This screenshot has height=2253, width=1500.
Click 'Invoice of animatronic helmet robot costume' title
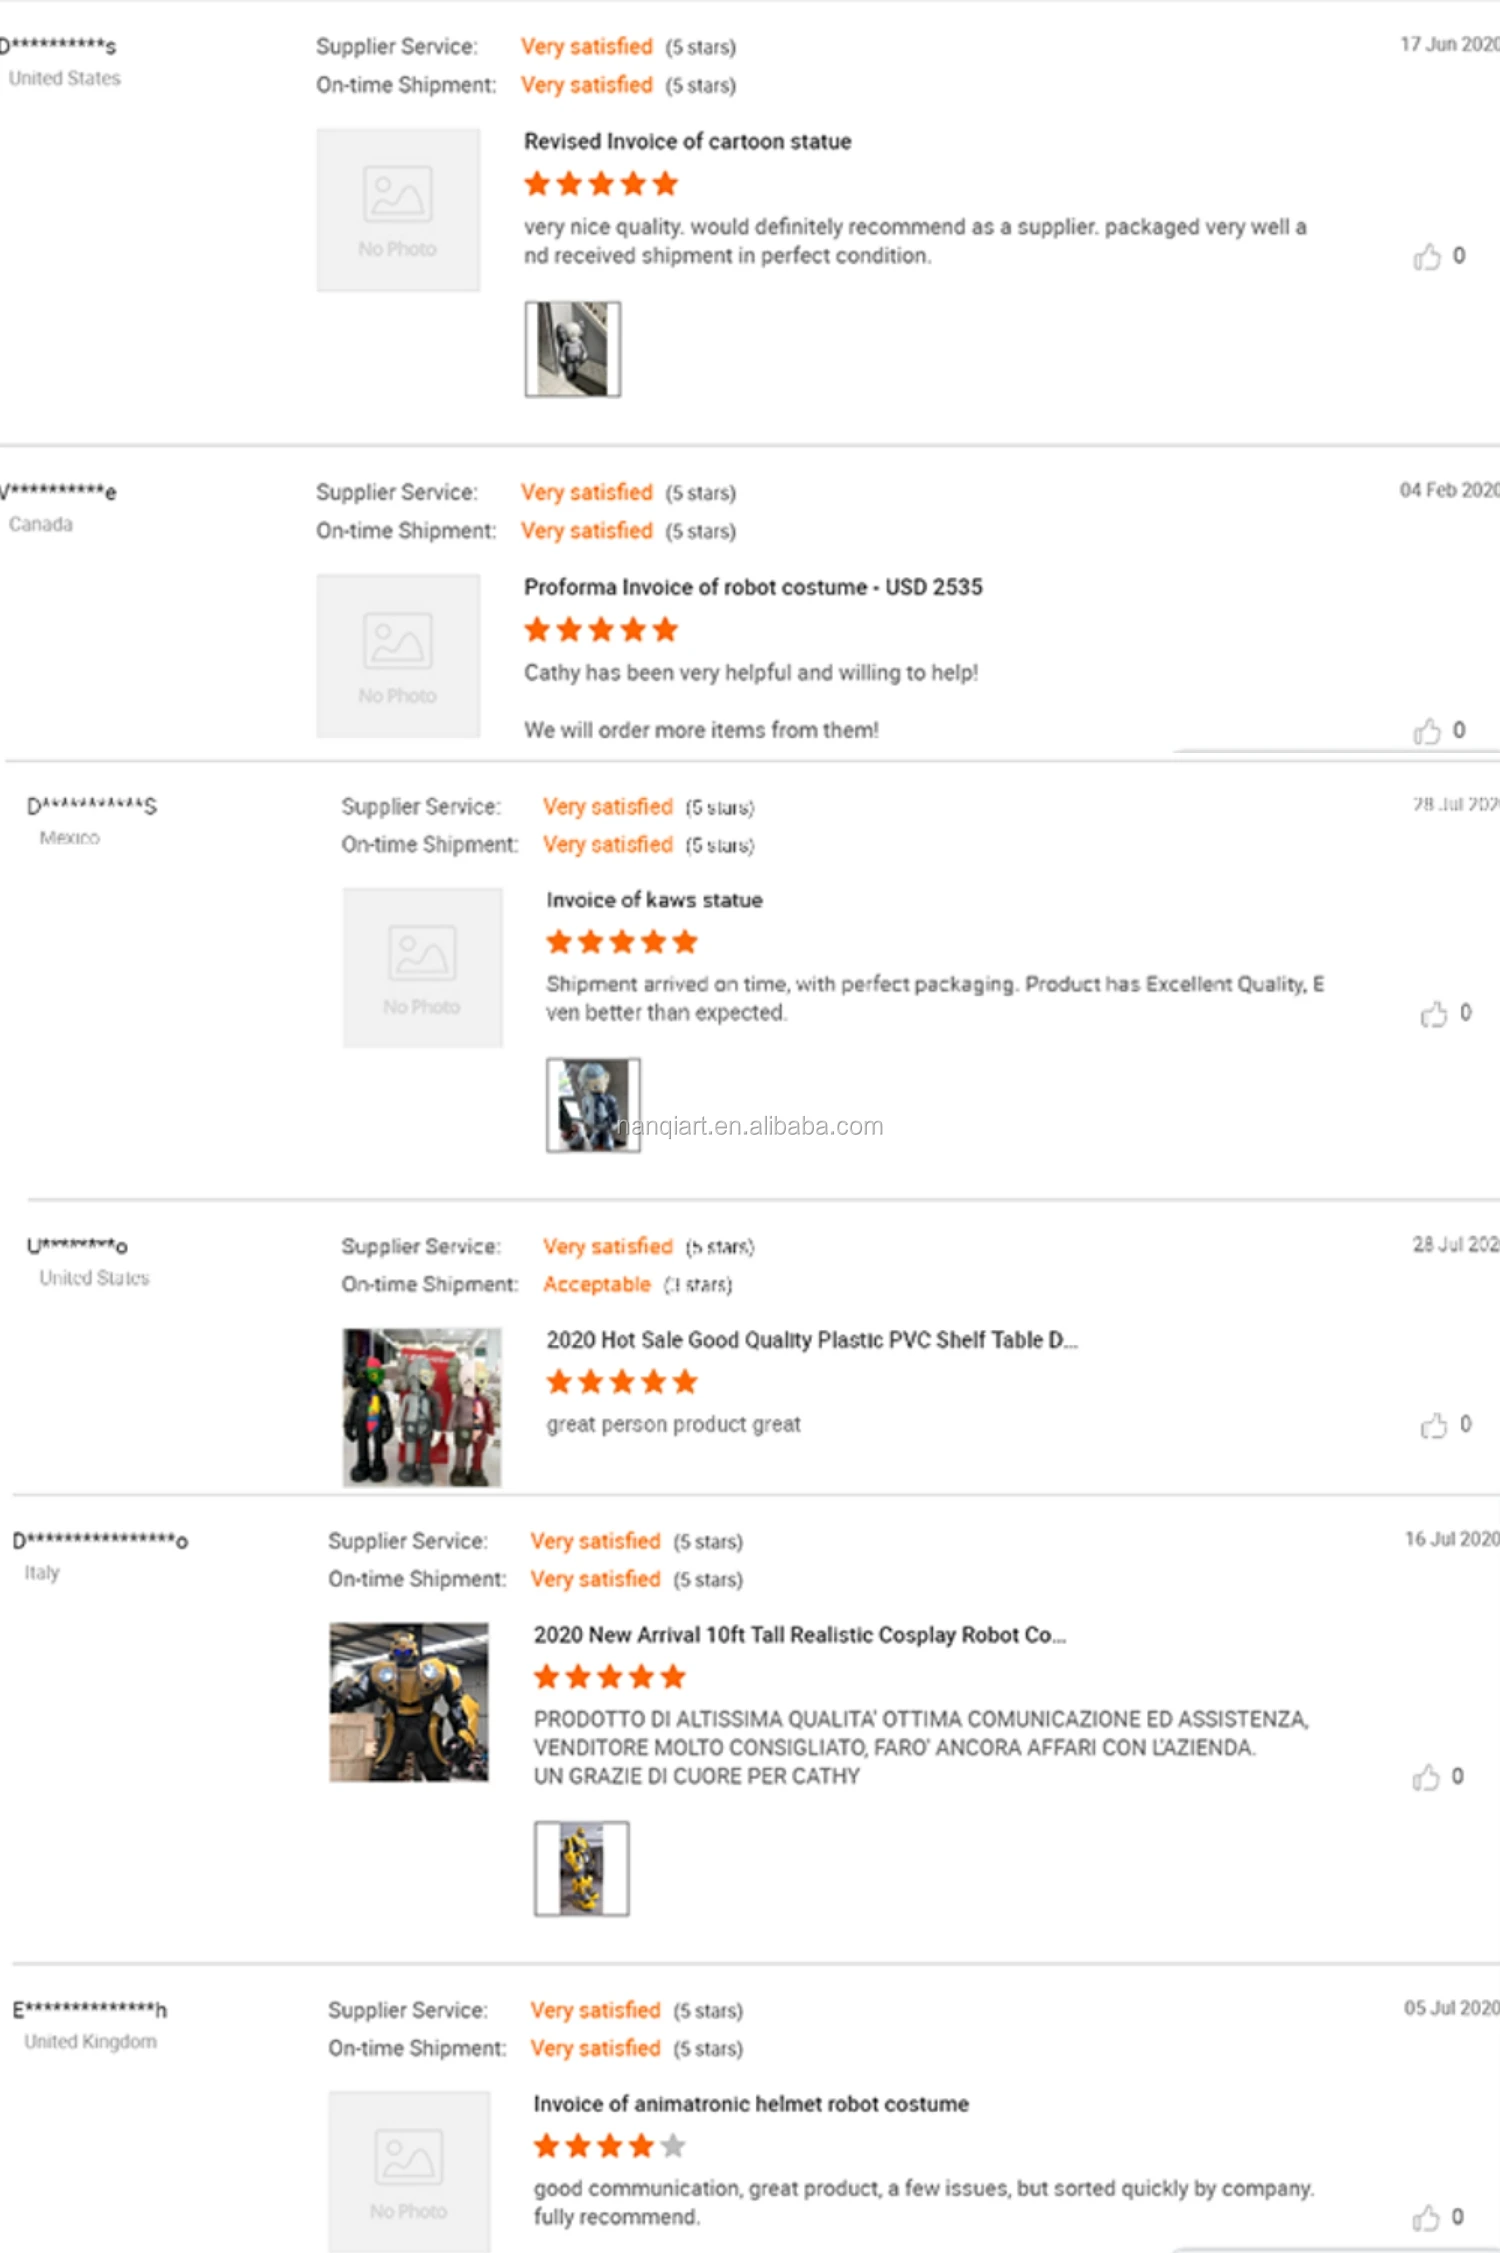750,2104
